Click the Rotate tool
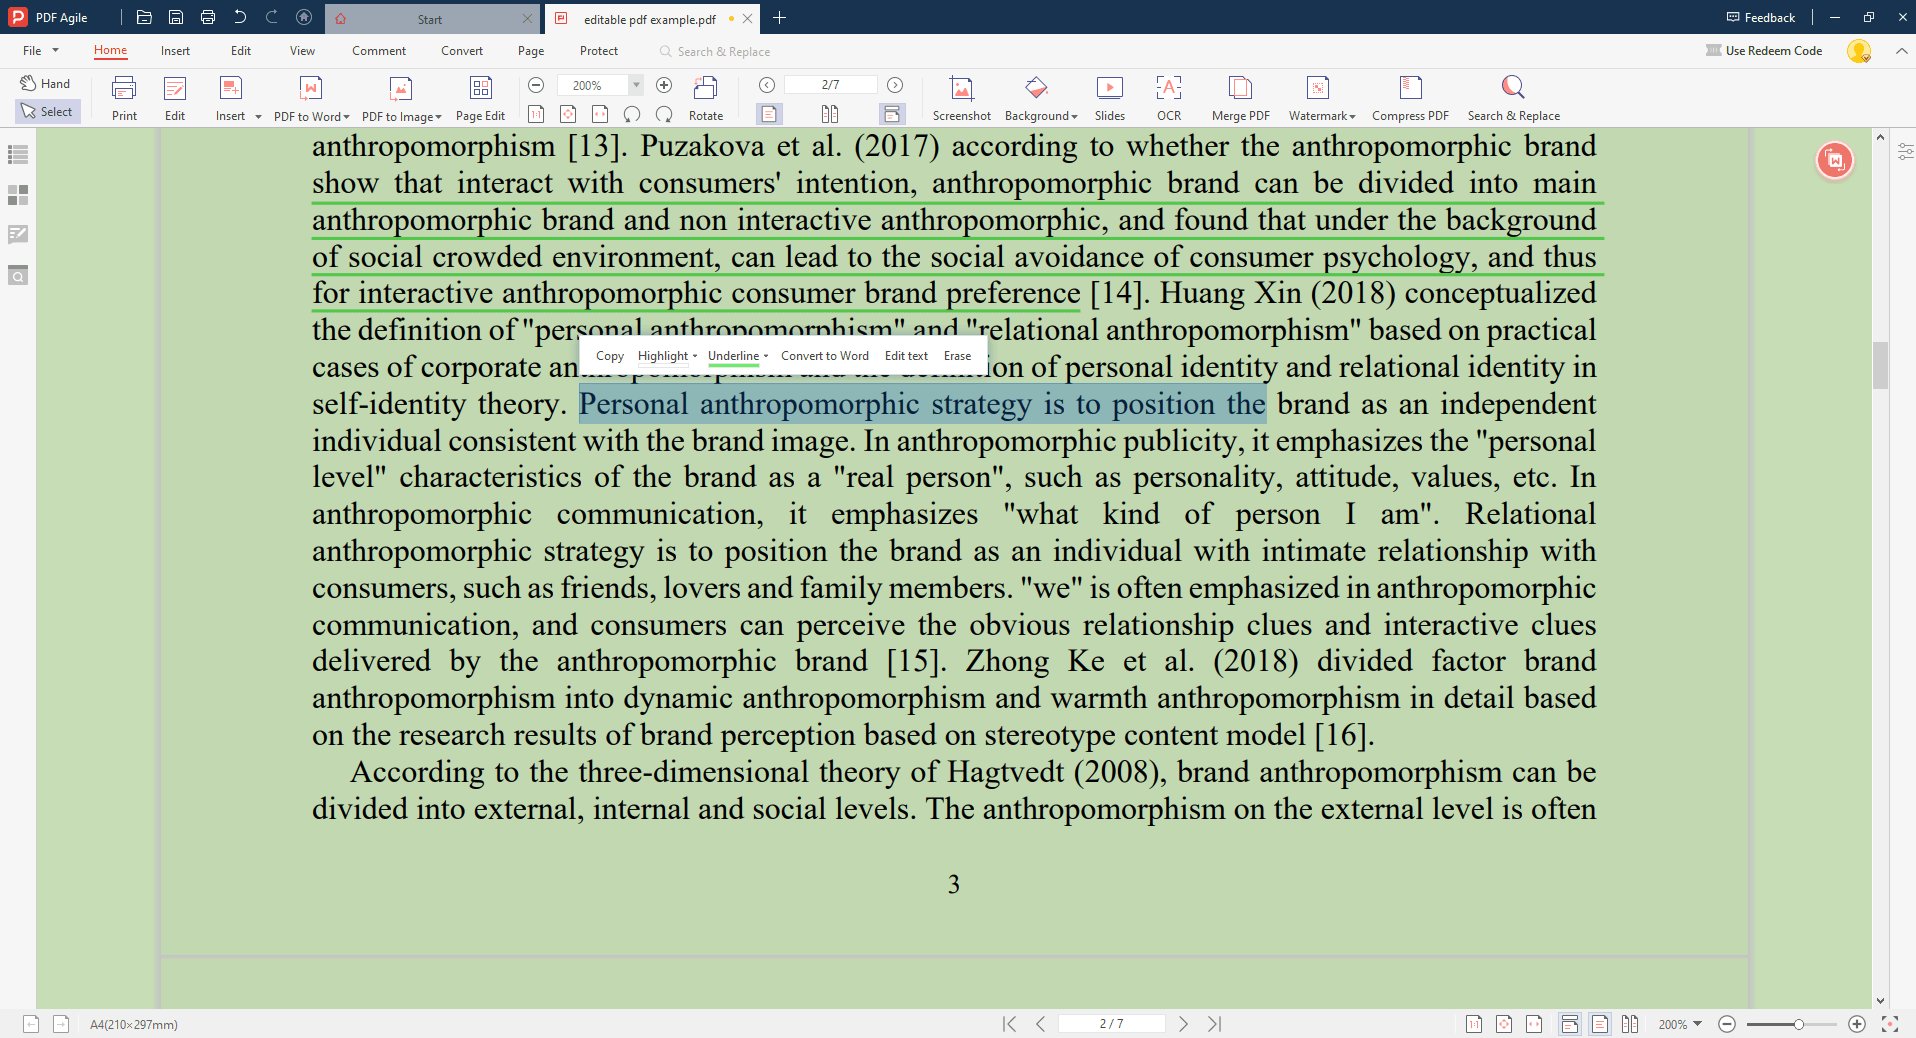 [x=705, y=98]
